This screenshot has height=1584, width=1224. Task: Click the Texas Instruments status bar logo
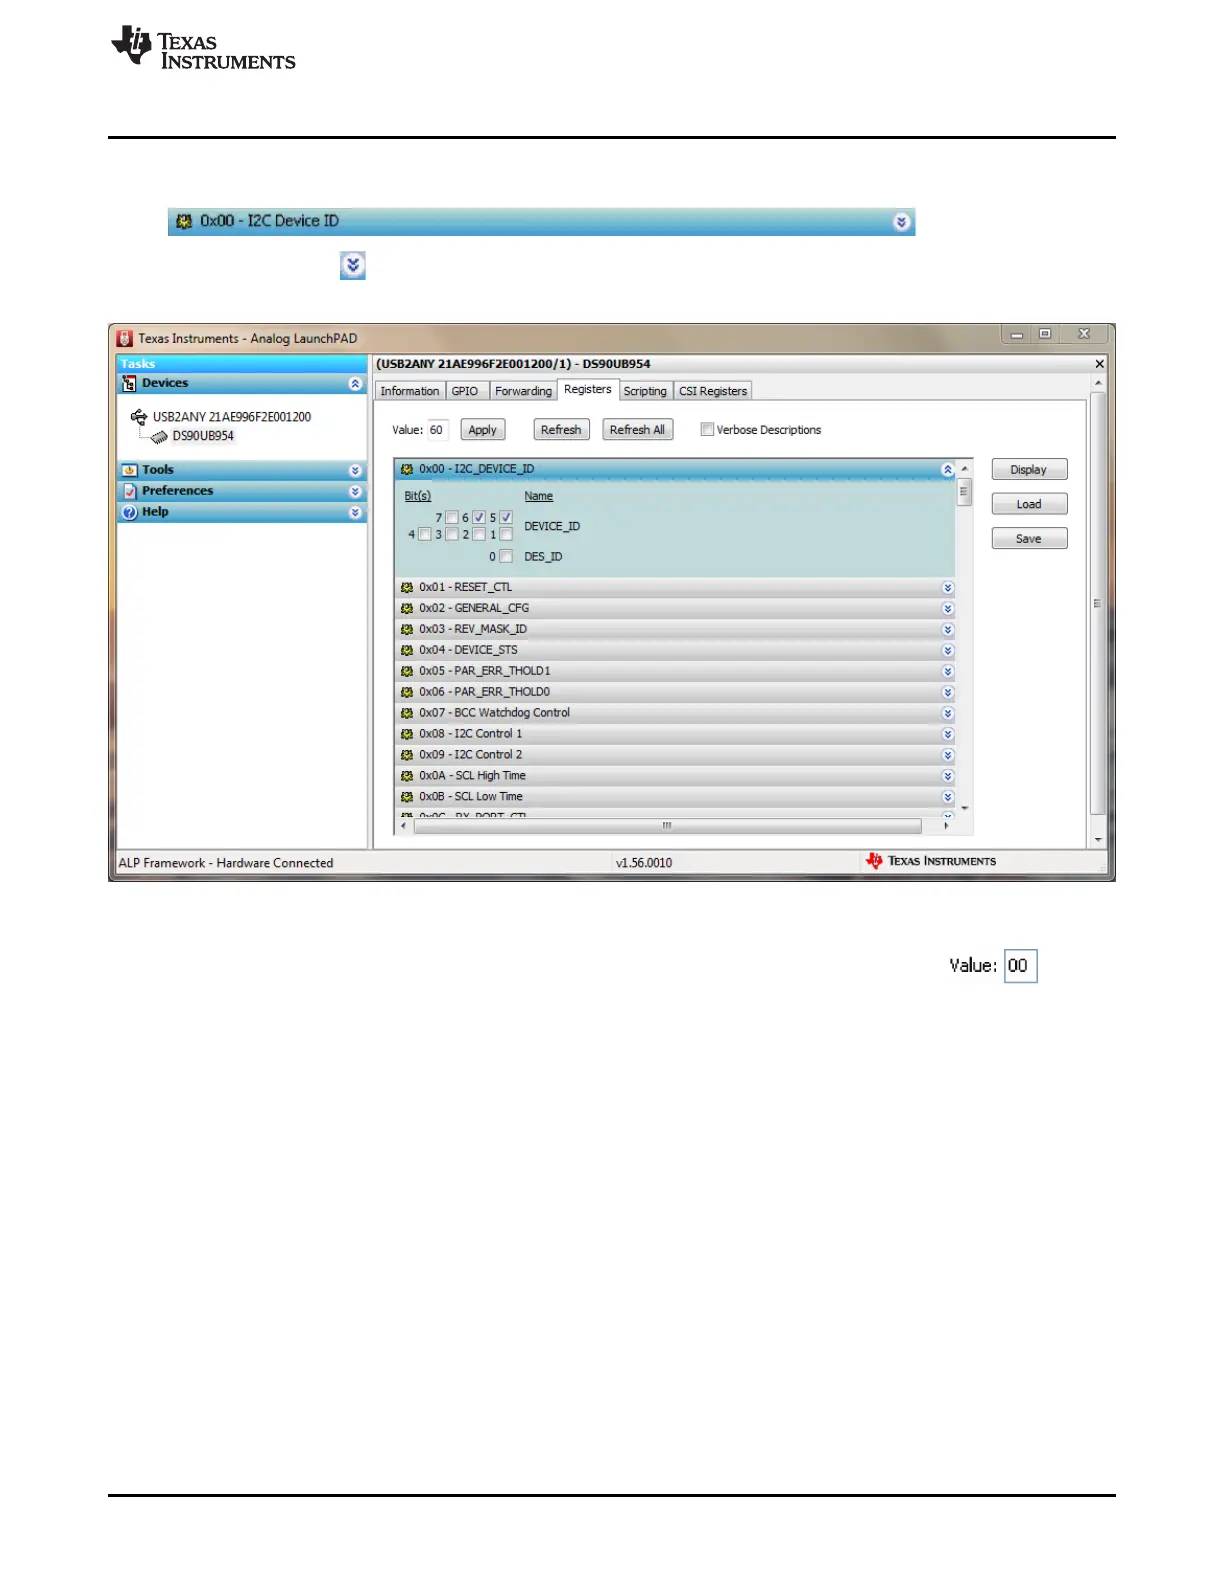coord(931,861)
